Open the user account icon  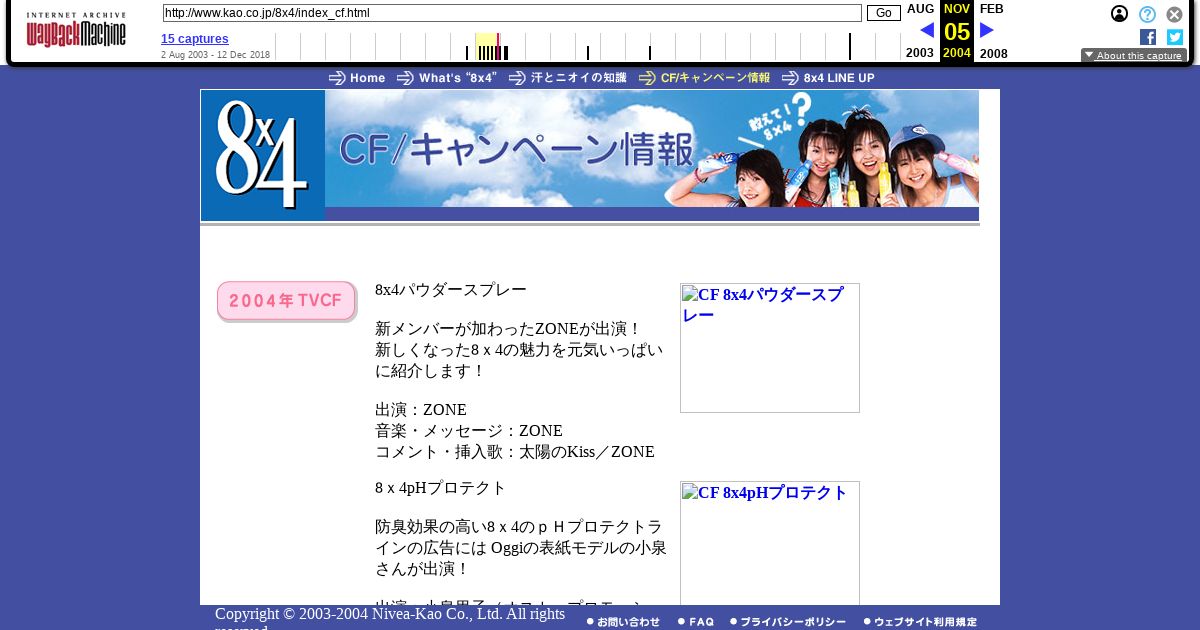point(1120,14)
